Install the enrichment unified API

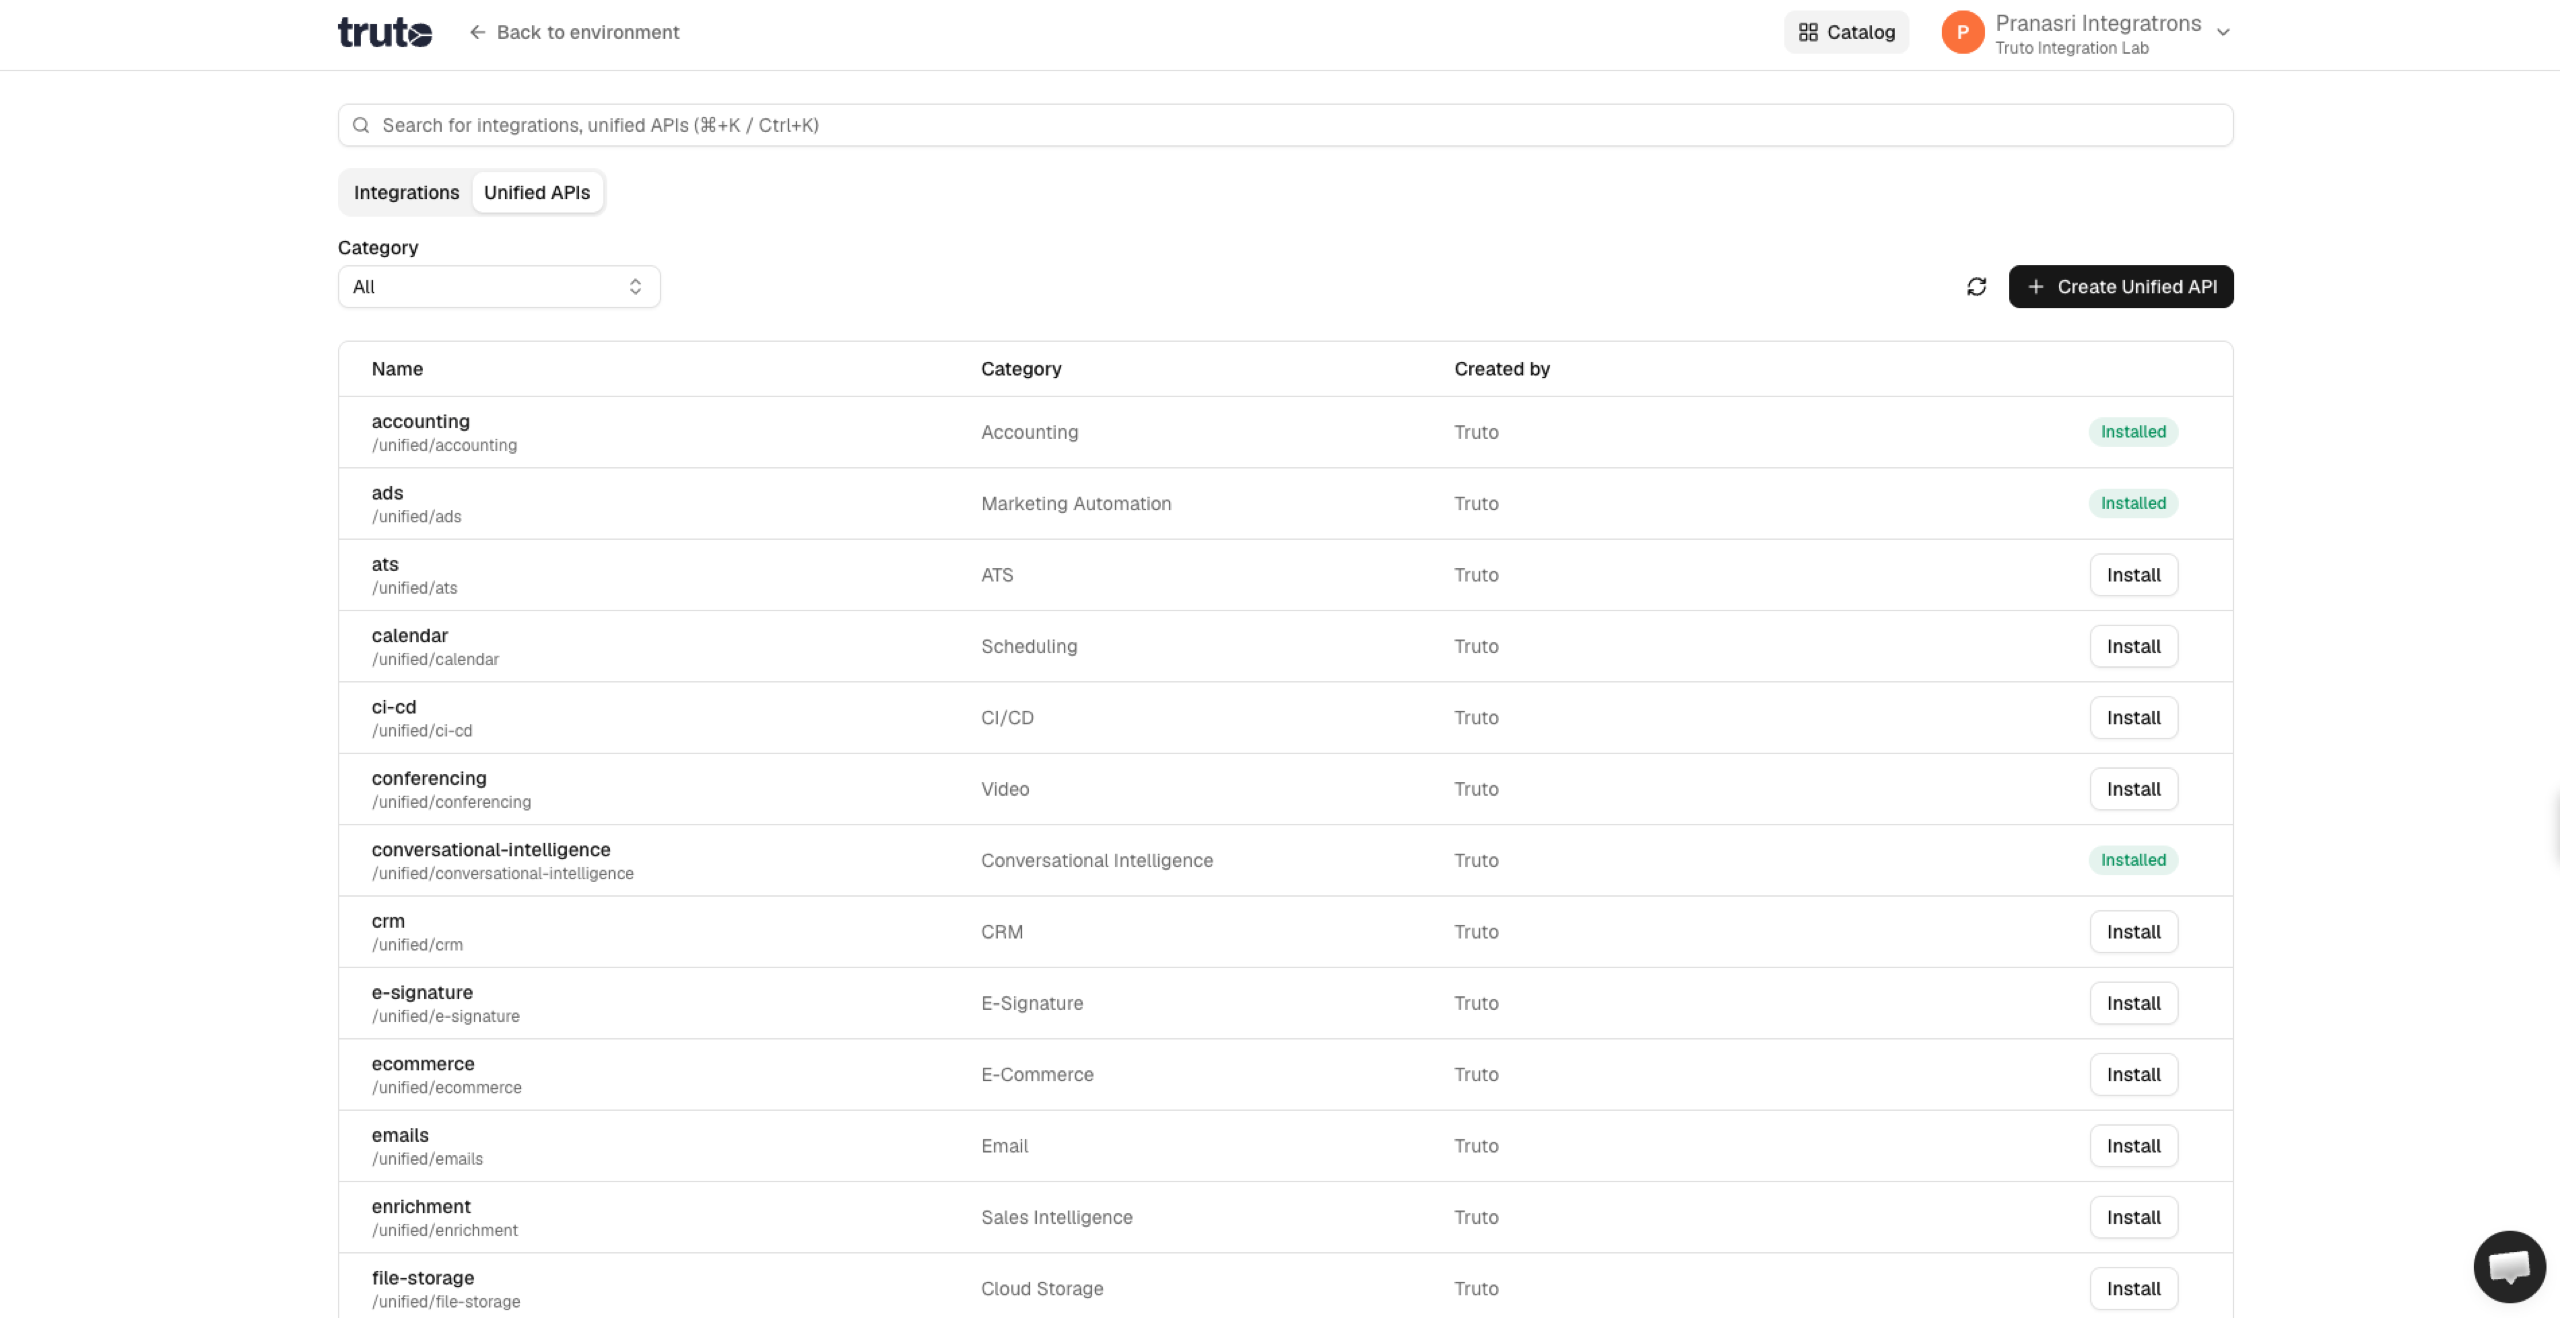tap(2133, 1217)
